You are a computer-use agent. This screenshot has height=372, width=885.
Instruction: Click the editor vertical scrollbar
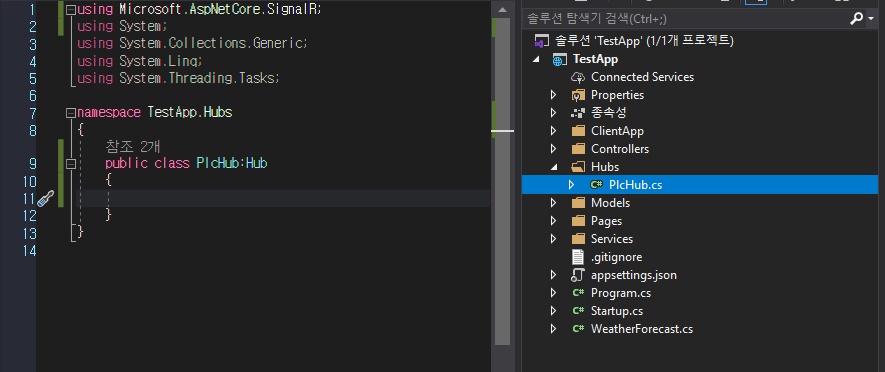tap(502, 181)
